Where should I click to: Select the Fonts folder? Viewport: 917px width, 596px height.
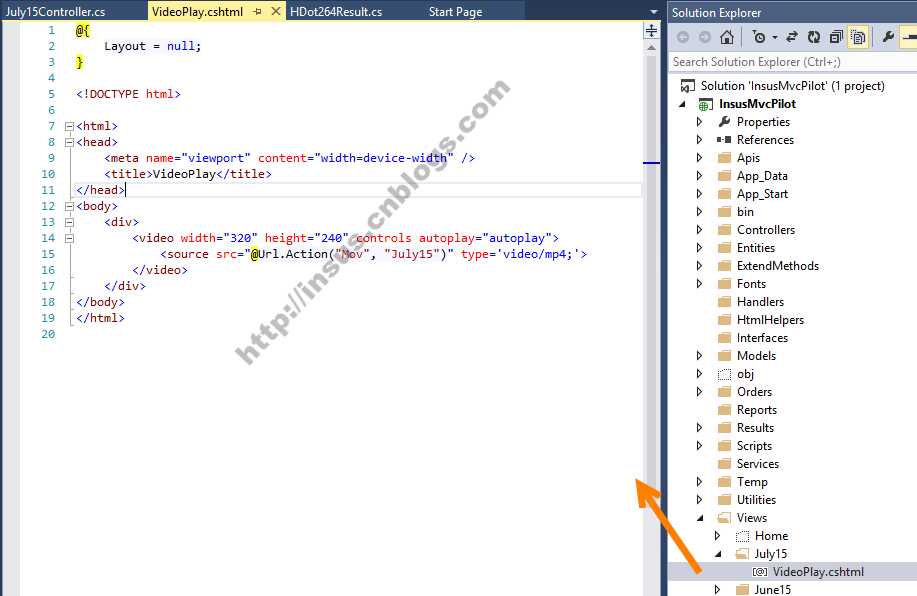click(751, 284)
